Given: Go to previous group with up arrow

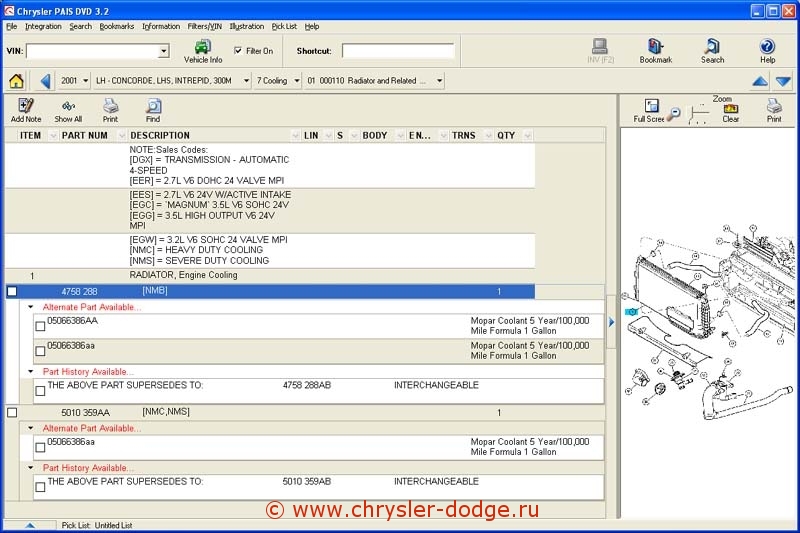Looking at the screenshot, I should 760,81.
